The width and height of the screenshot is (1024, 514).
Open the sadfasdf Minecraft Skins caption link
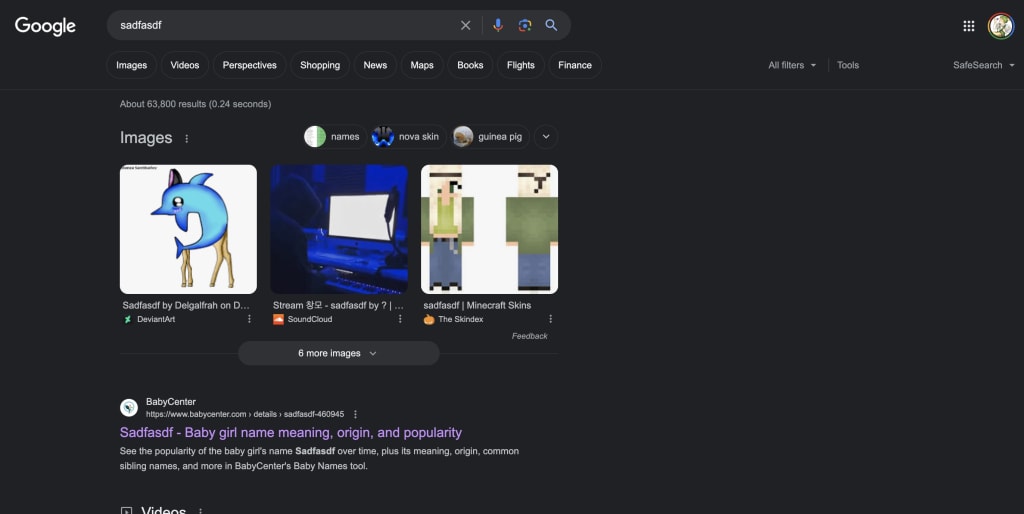pos(477,305)
